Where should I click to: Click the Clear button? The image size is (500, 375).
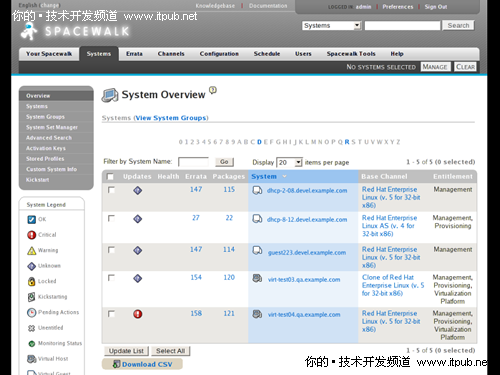(465, 67)
